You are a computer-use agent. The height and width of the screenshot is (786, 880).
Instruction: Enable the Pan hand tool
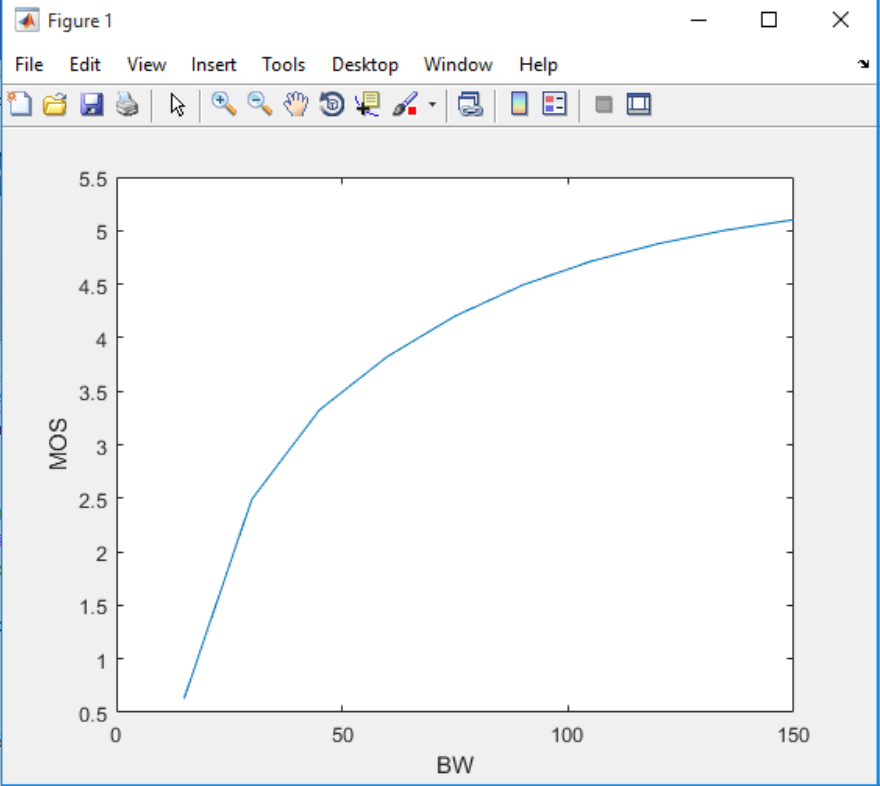point(296,104)
